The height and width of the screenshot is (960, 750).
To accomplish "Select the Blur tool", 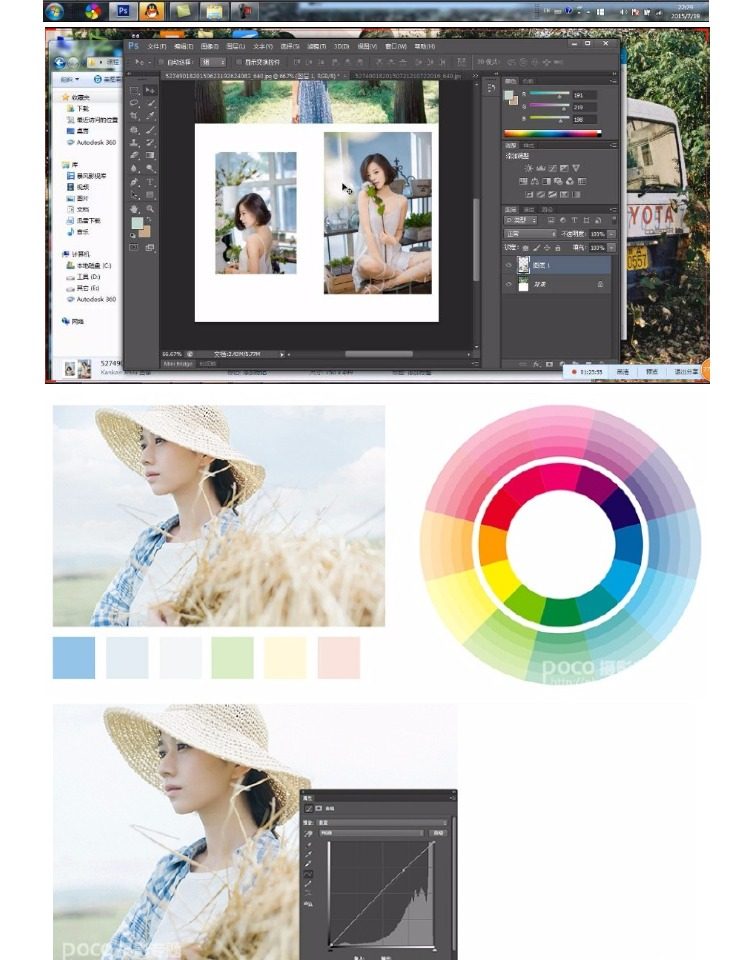I will tap(135, 168).
